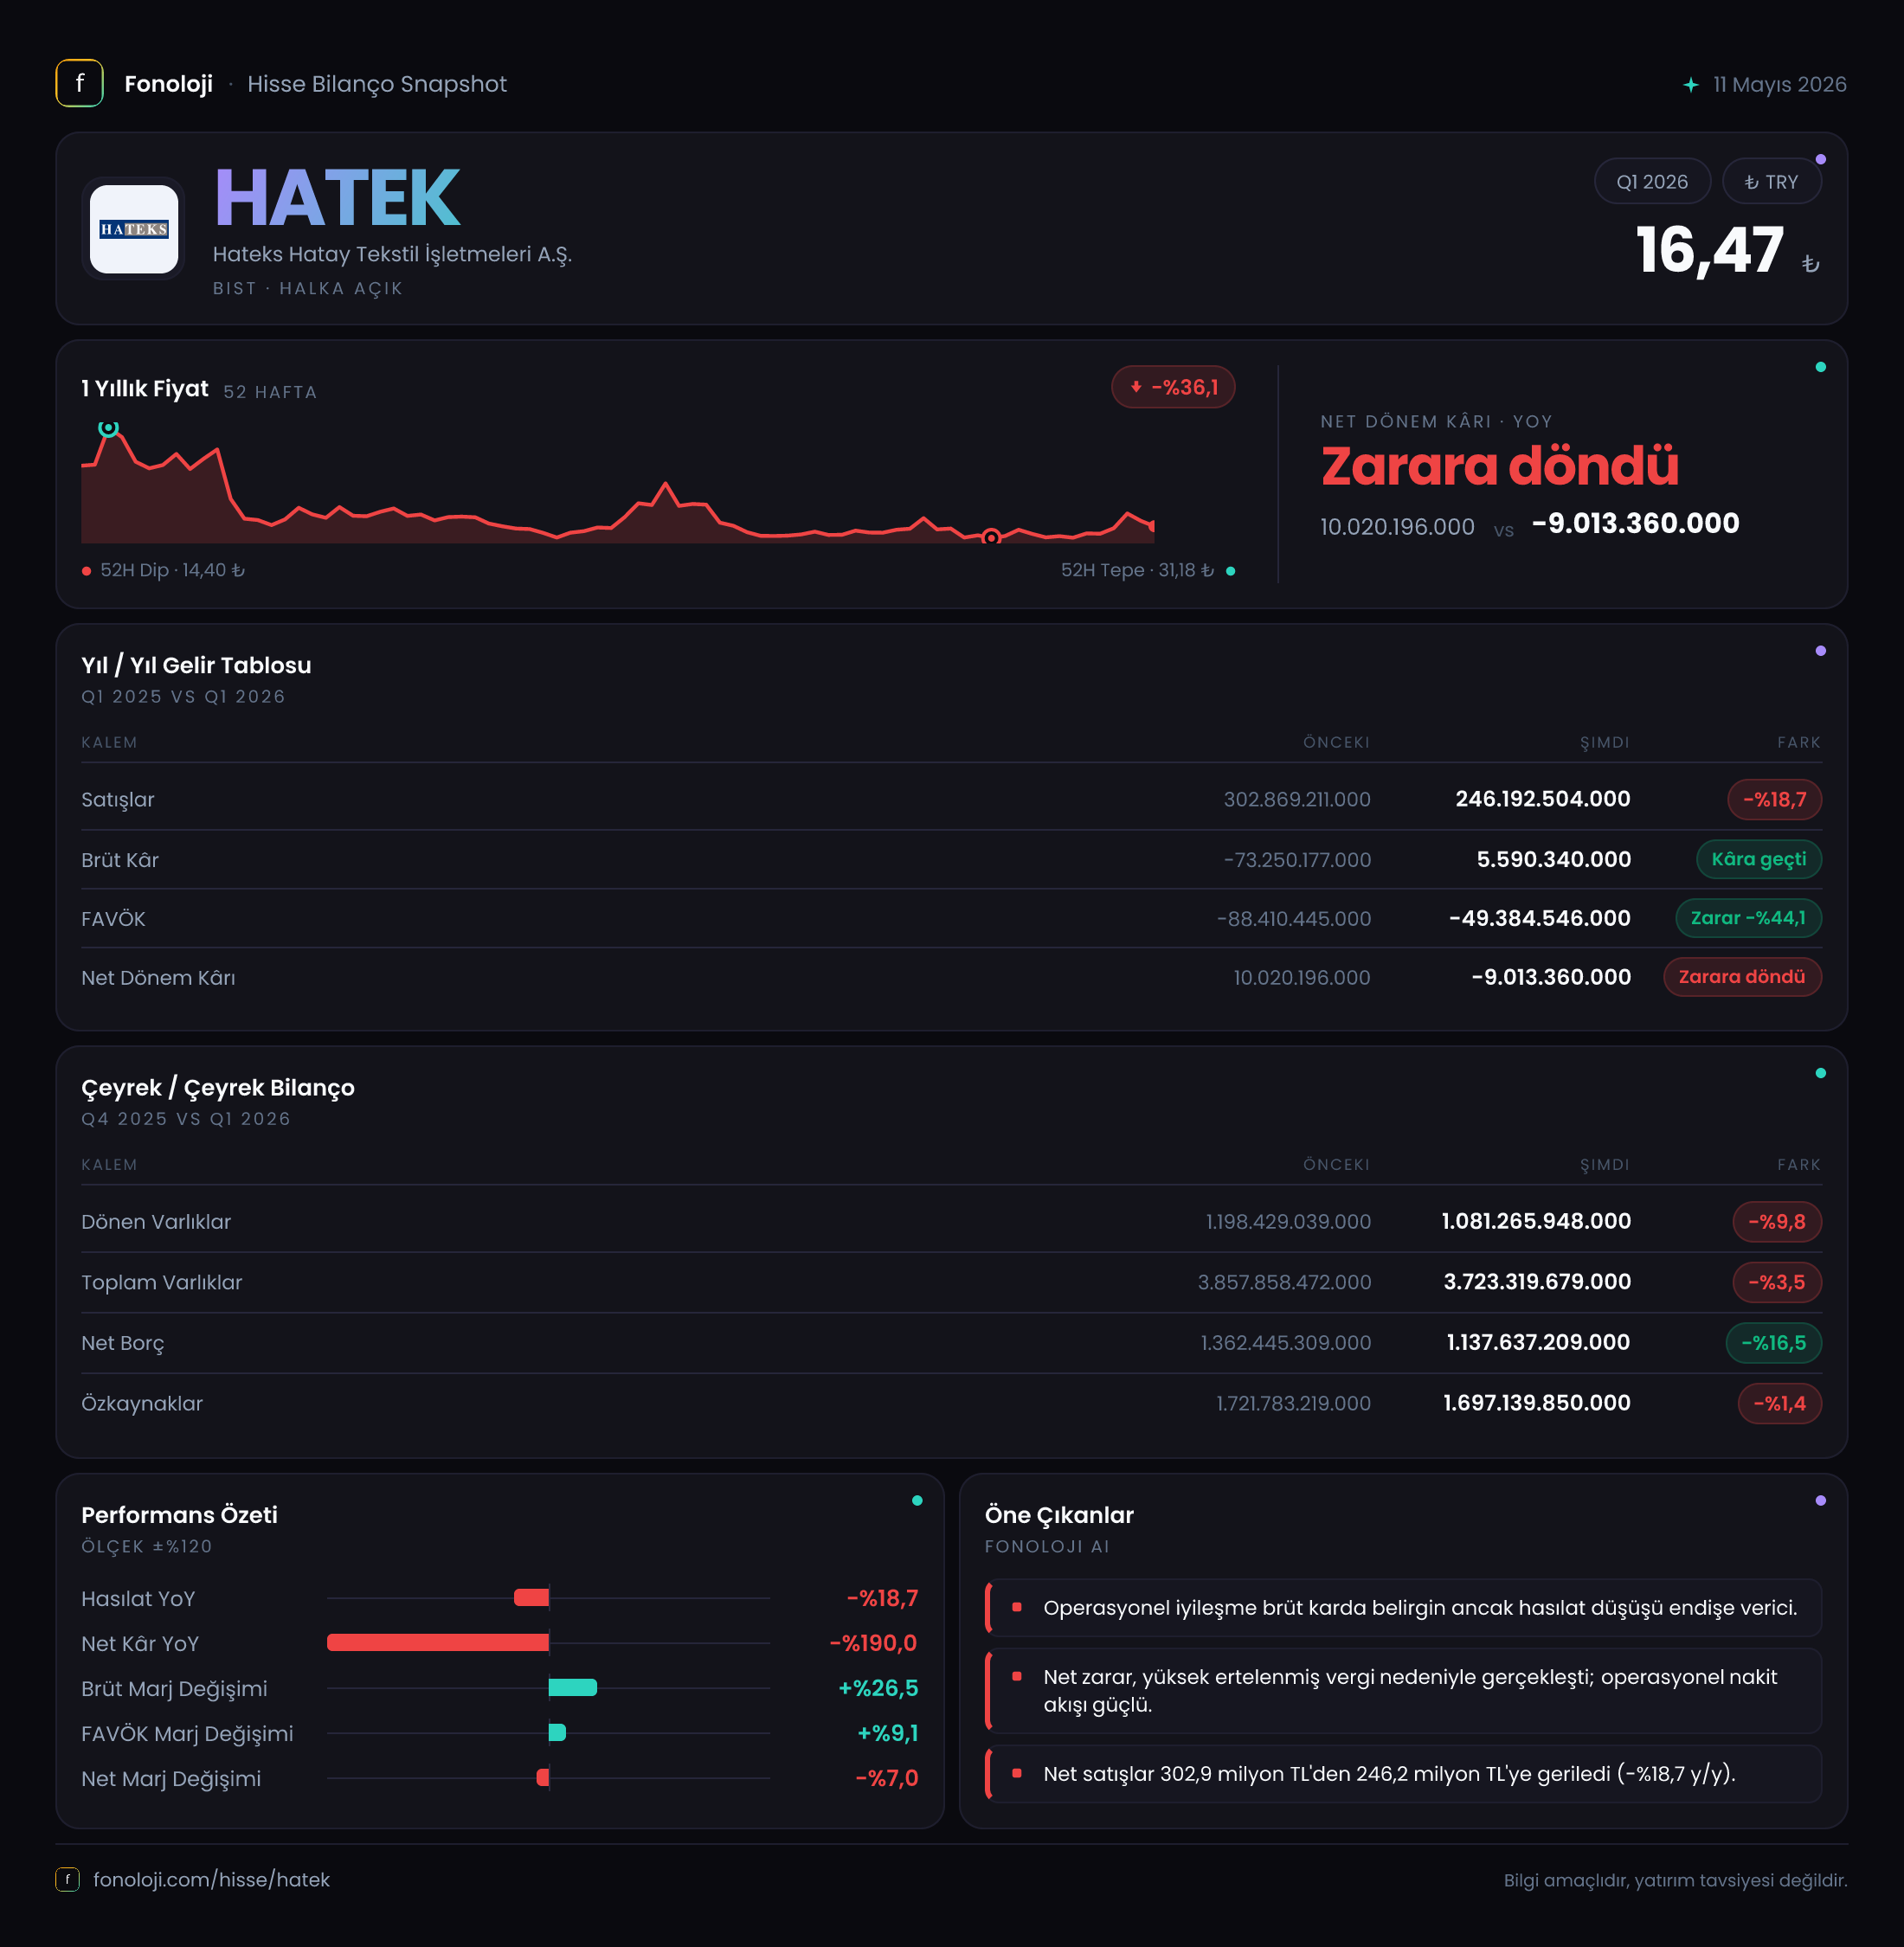The width and height of the screenshot is (1904, 1947).
Task: Click the share price 16,47
Action: pos(1709,250)
